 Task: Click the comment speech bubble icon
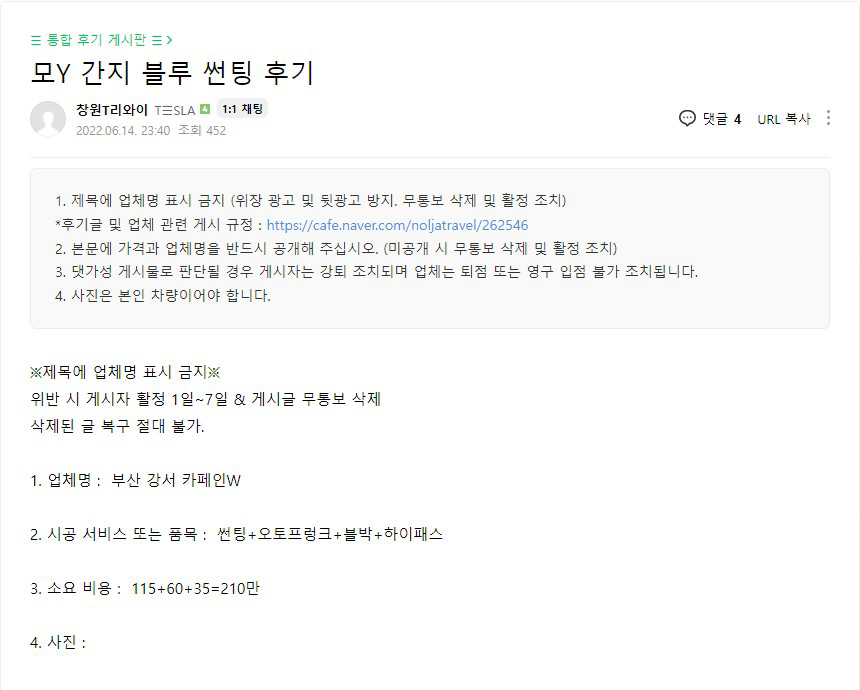coord(687,118)
